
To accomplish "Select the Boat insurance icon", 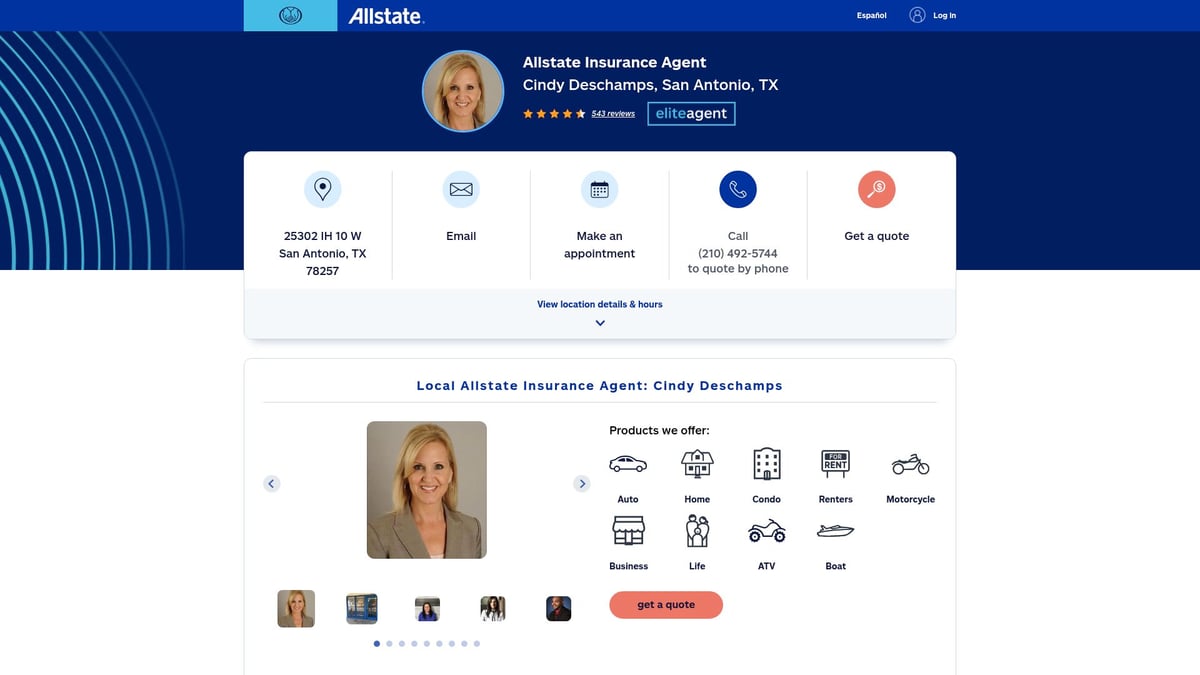I will pyautogui.click(x=834, y=530).
